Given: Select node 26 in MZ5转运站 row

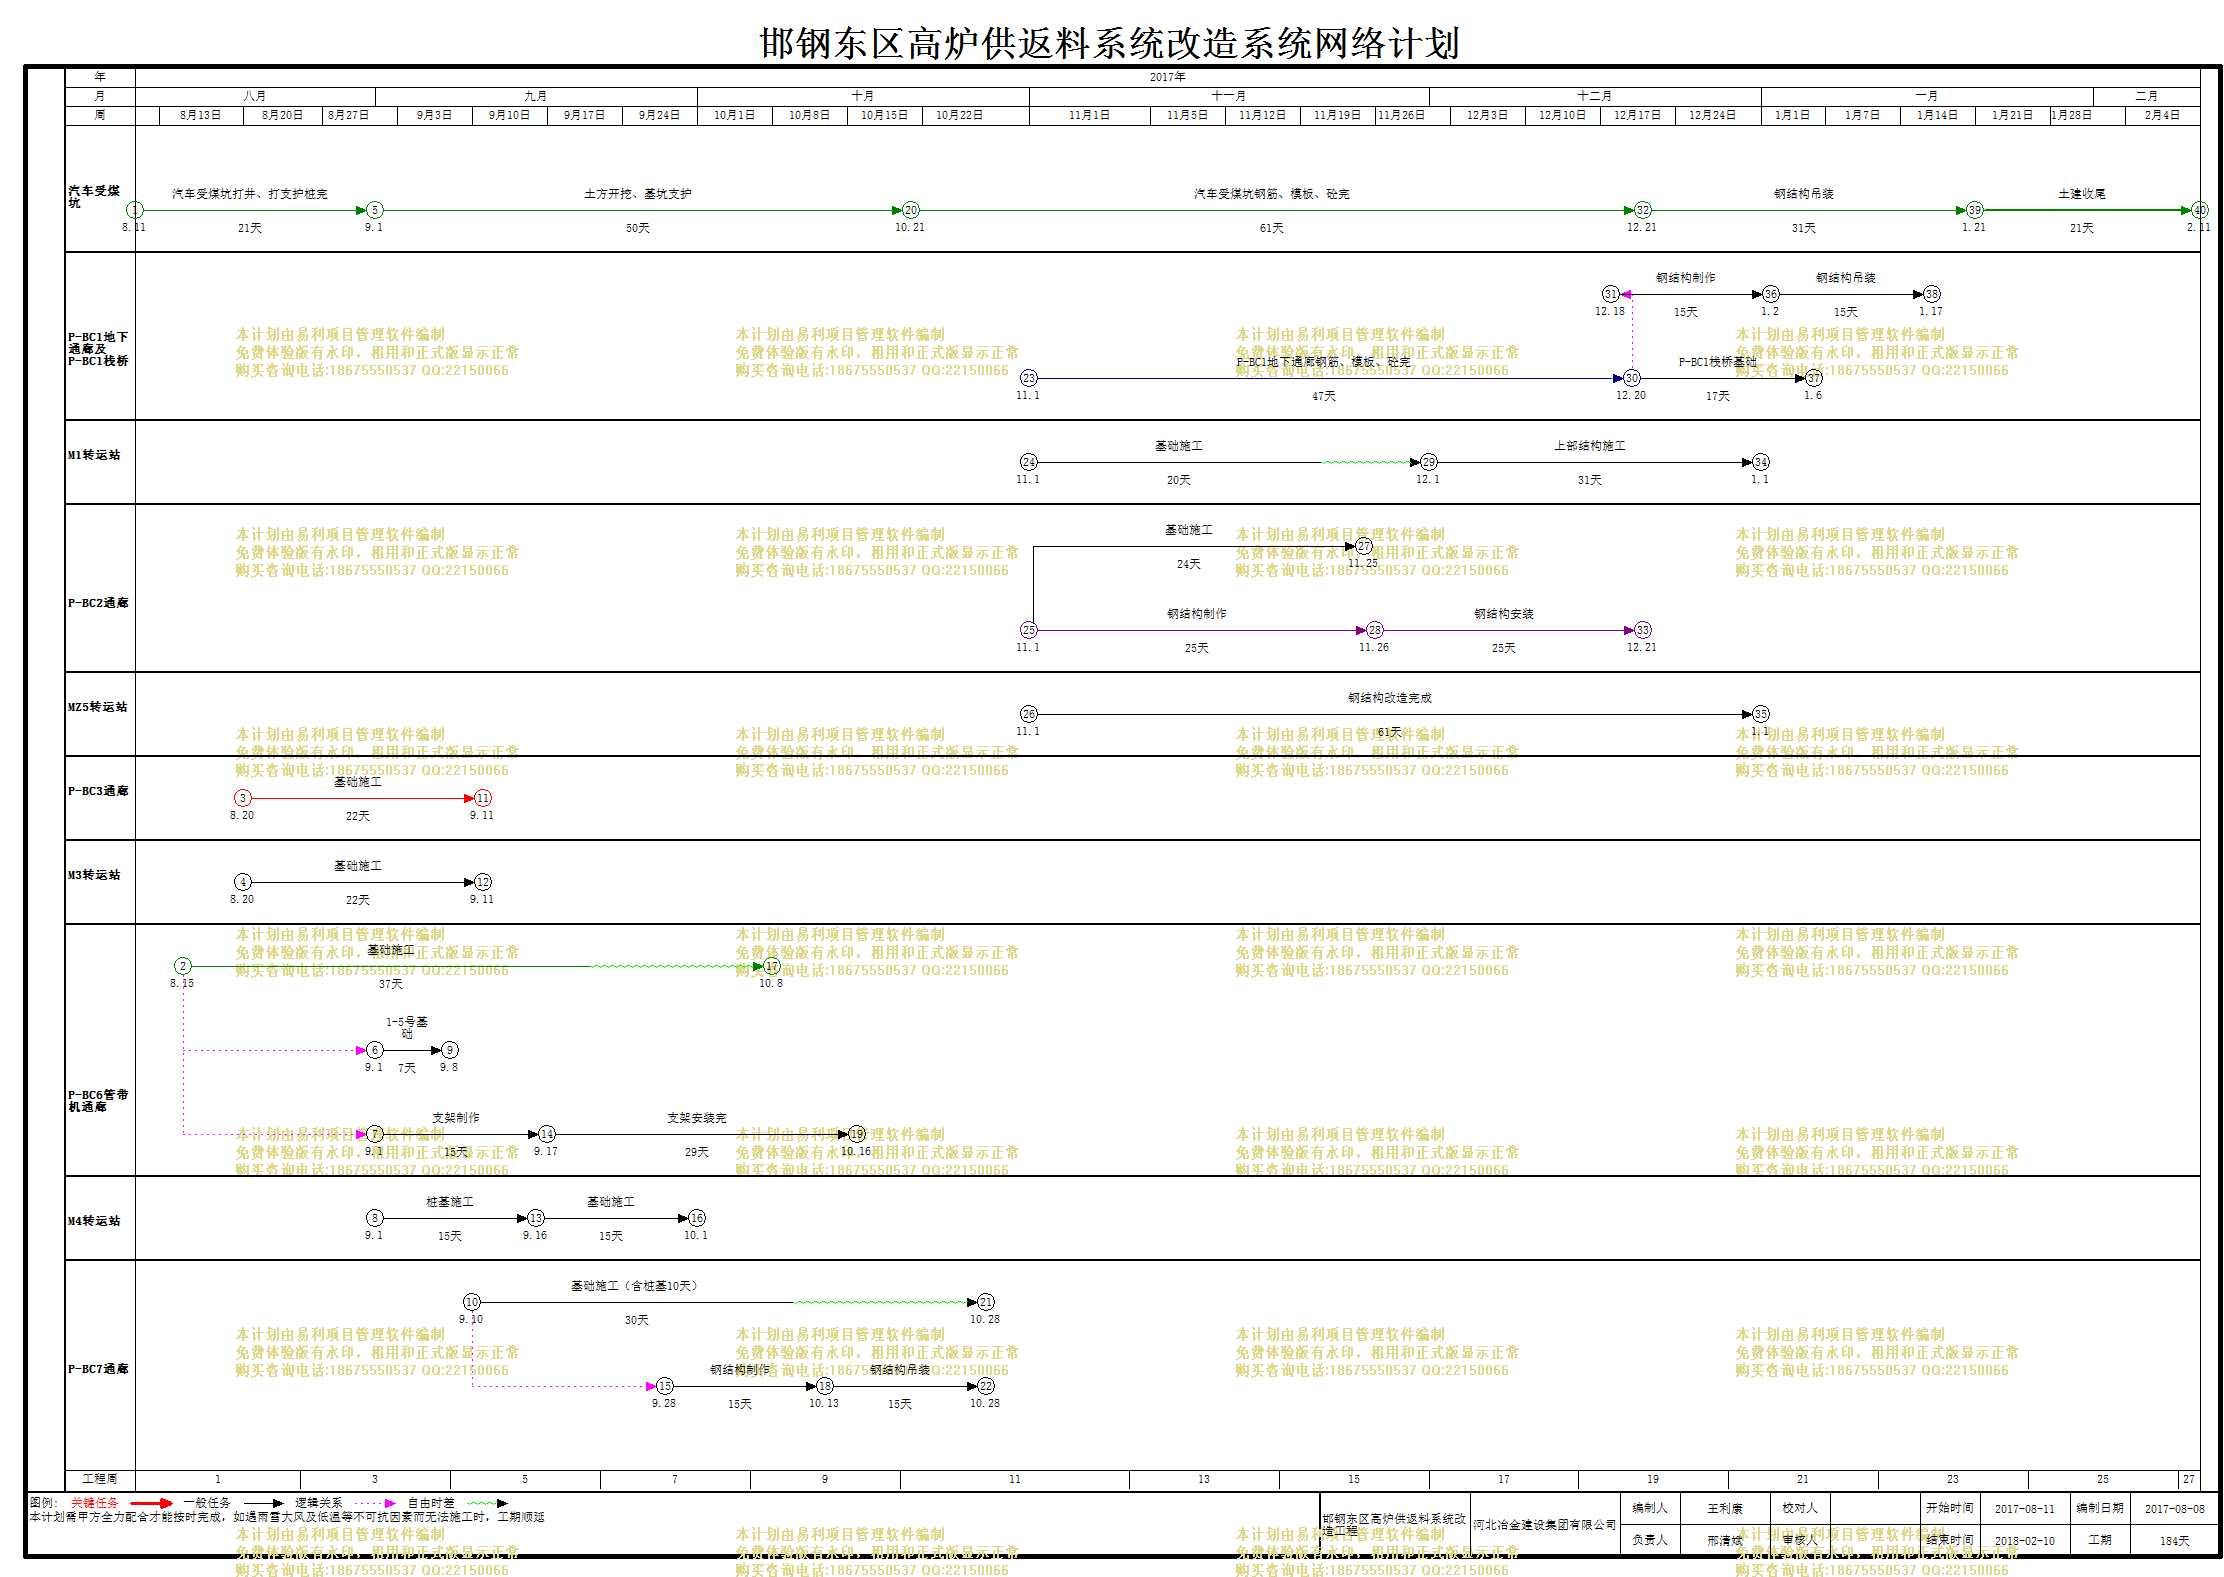Looking at the screenshot, I should click(1029, 714).
